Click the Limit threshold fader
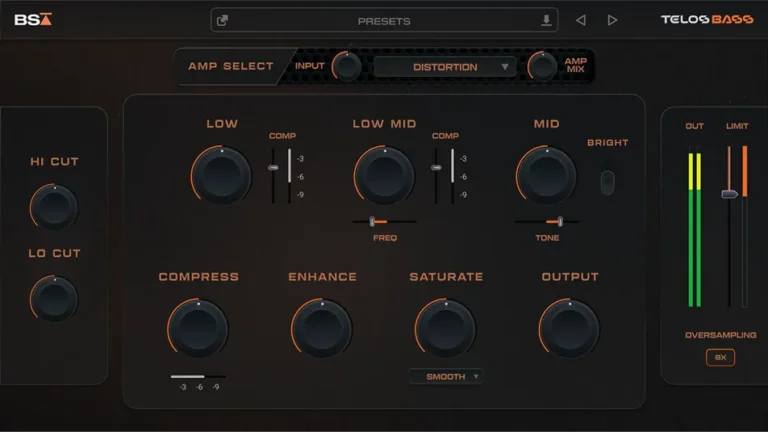 point(730,193)
